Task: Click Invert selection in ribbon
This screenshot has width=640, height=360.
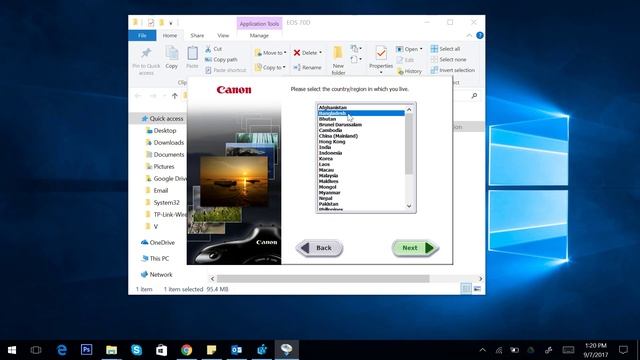Action: click(x=453, y=70)
